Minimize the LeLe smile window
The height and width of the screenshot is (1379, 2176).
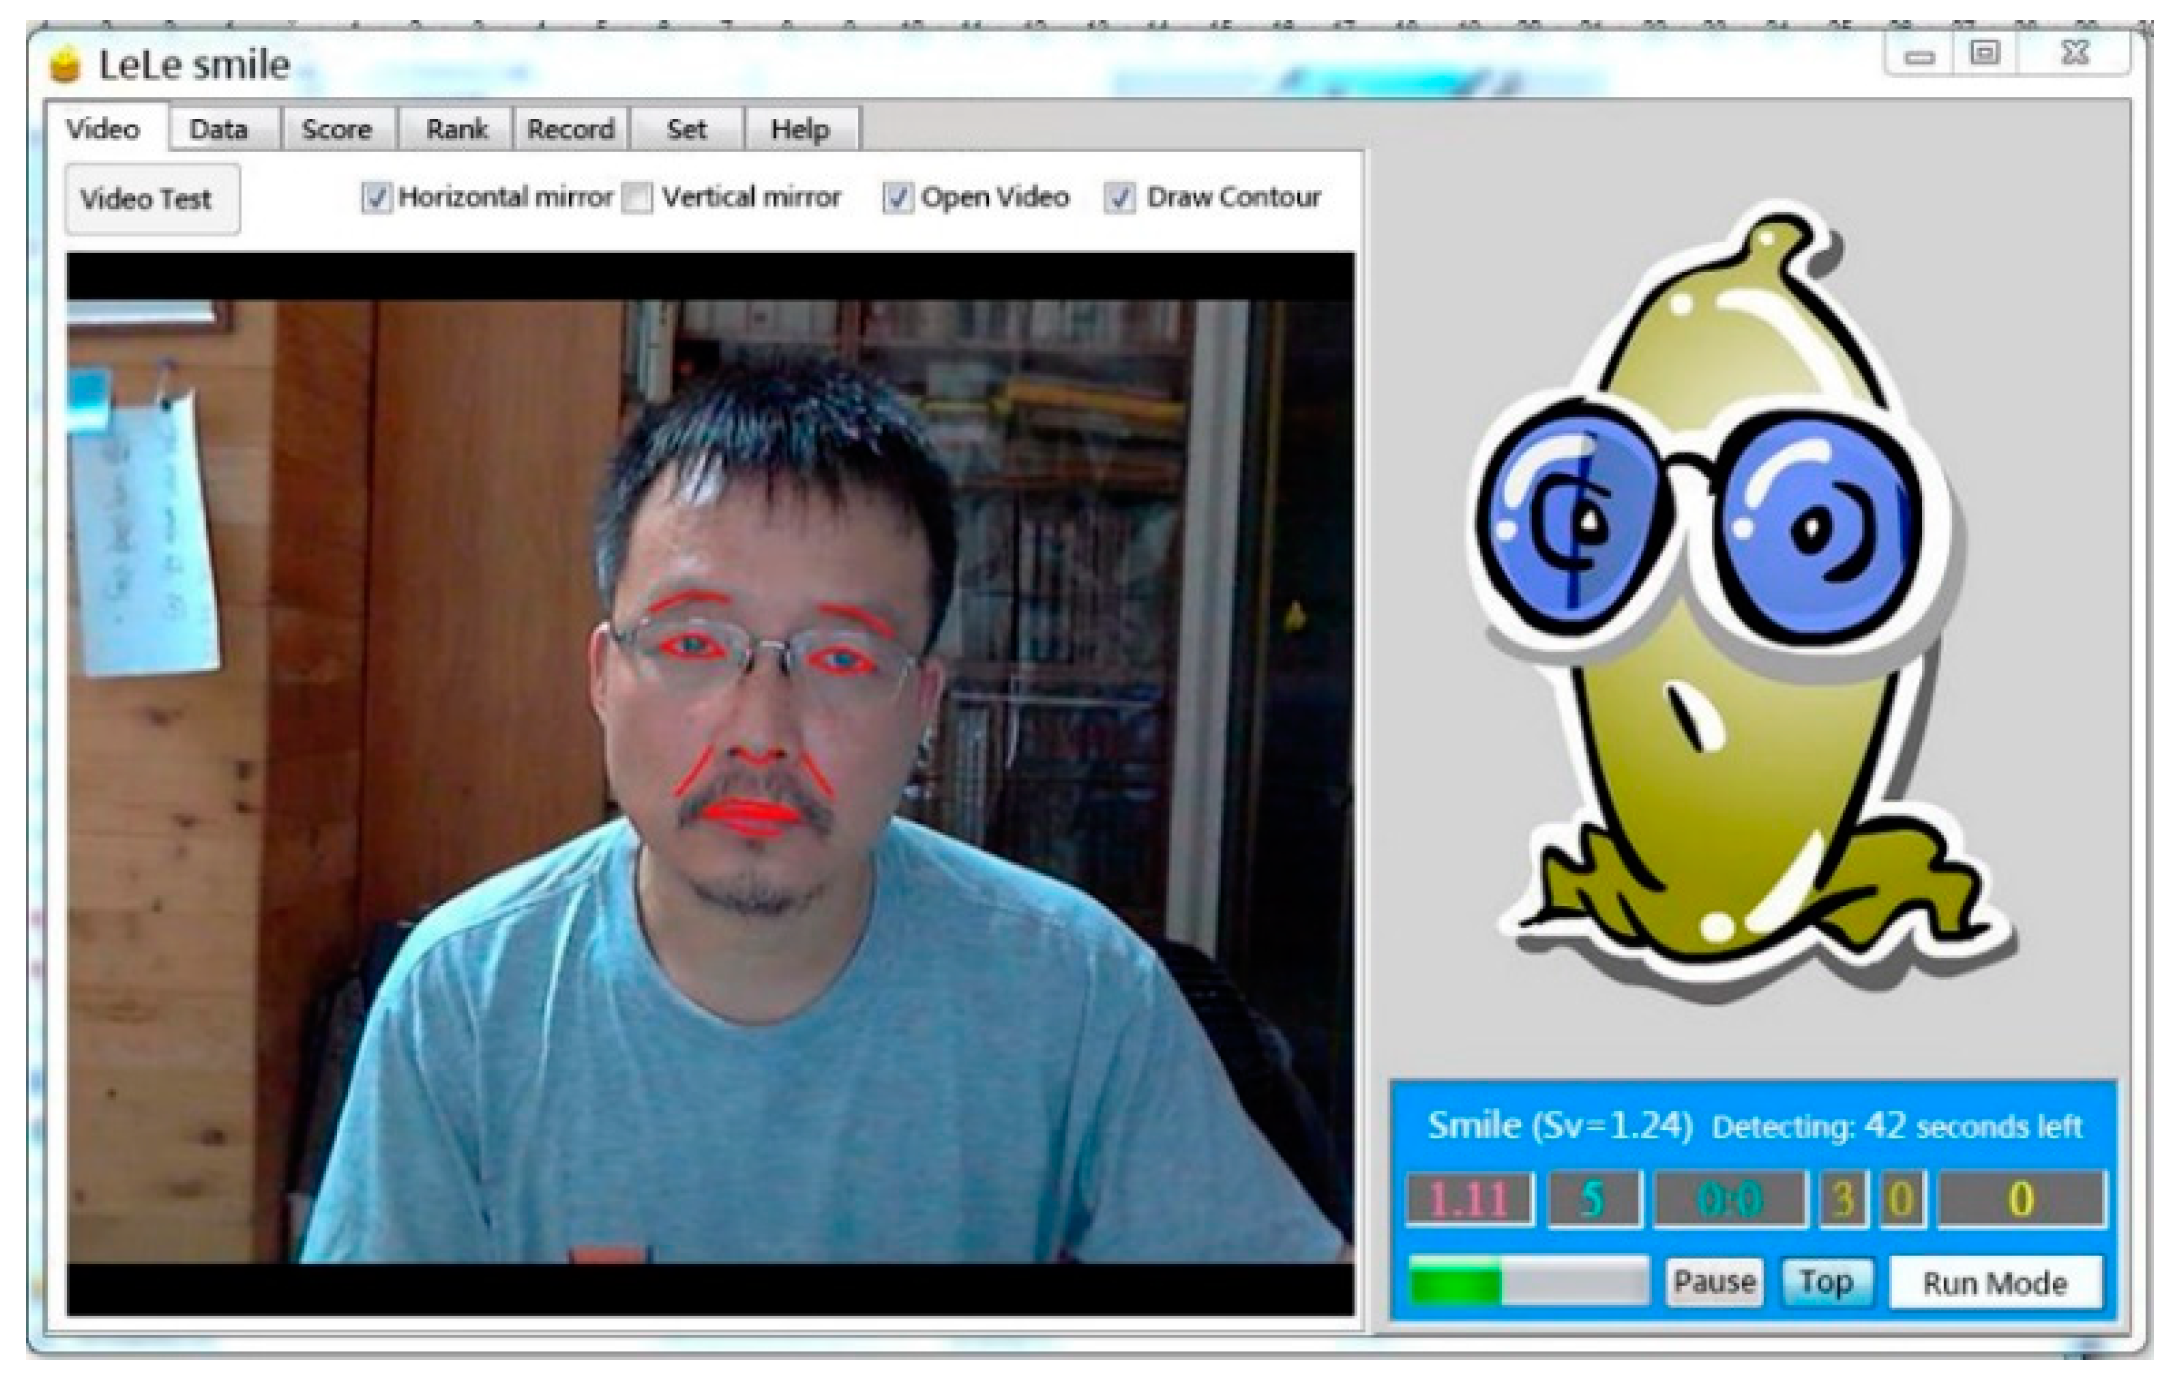click(1918, 55)
